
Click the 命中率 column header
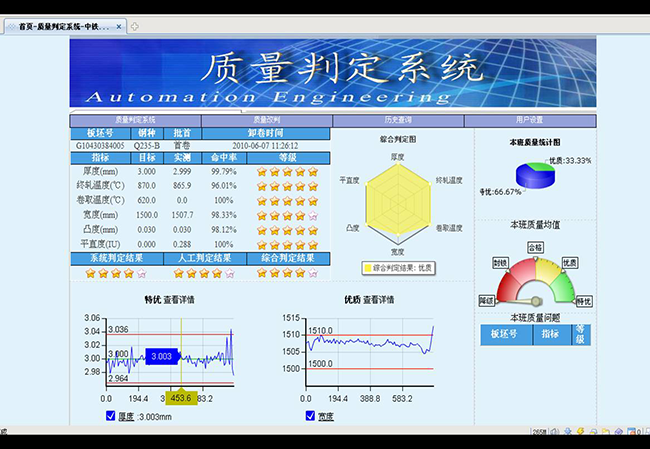click(x=224, y=158)
